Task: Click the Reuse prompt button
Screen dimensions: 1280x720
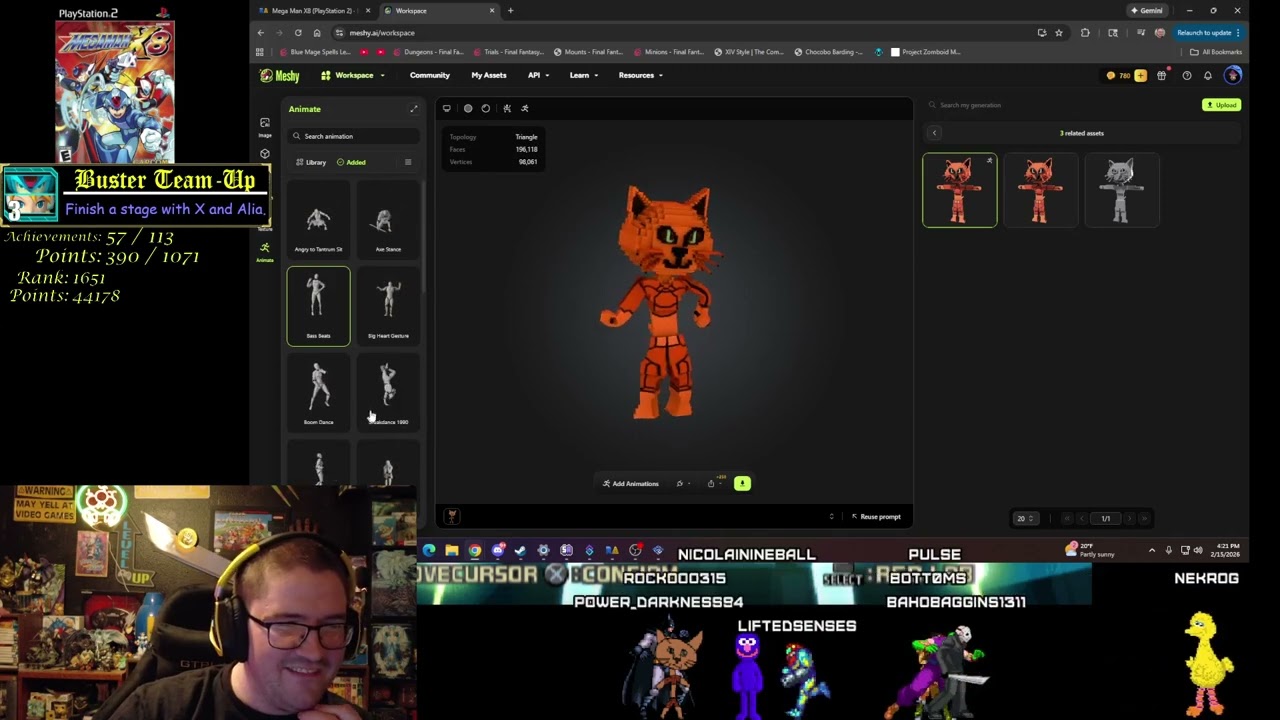Action: point(875,517)
